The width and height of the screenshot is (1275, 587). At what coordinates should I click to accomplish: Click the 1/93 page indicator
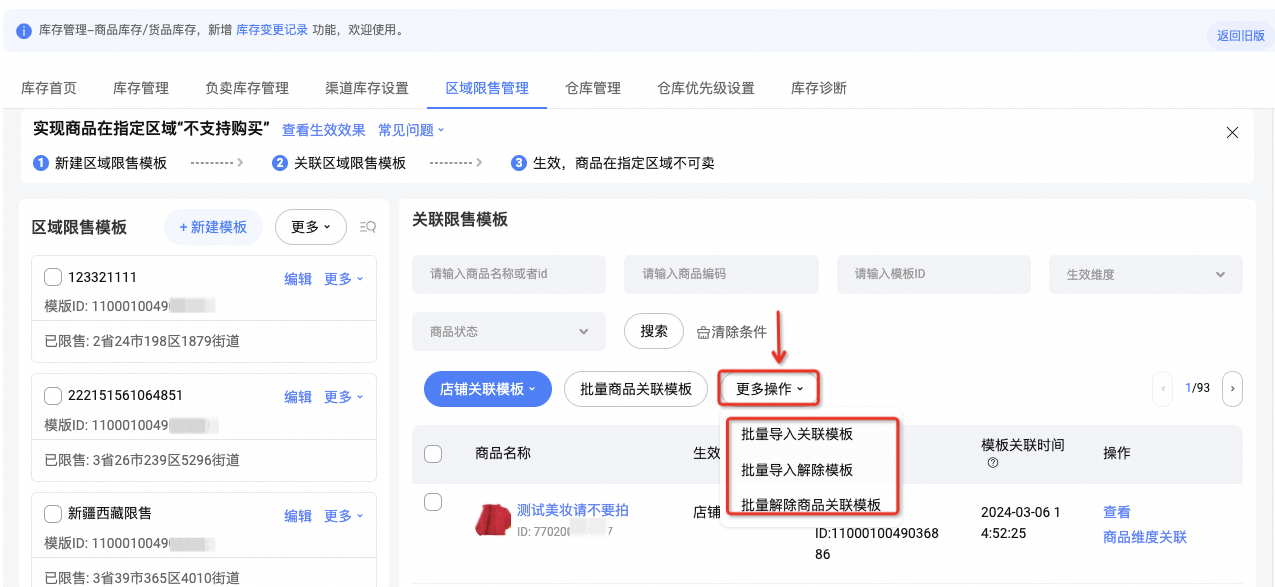[1197, 388]
